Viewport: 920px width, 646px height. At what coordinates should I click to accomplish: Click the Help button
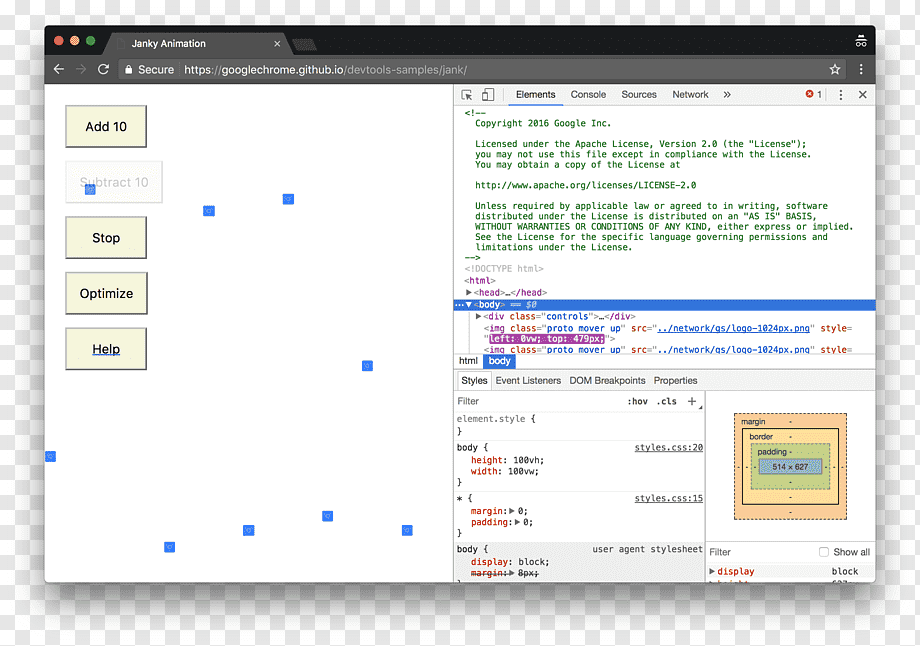(106, 349)
